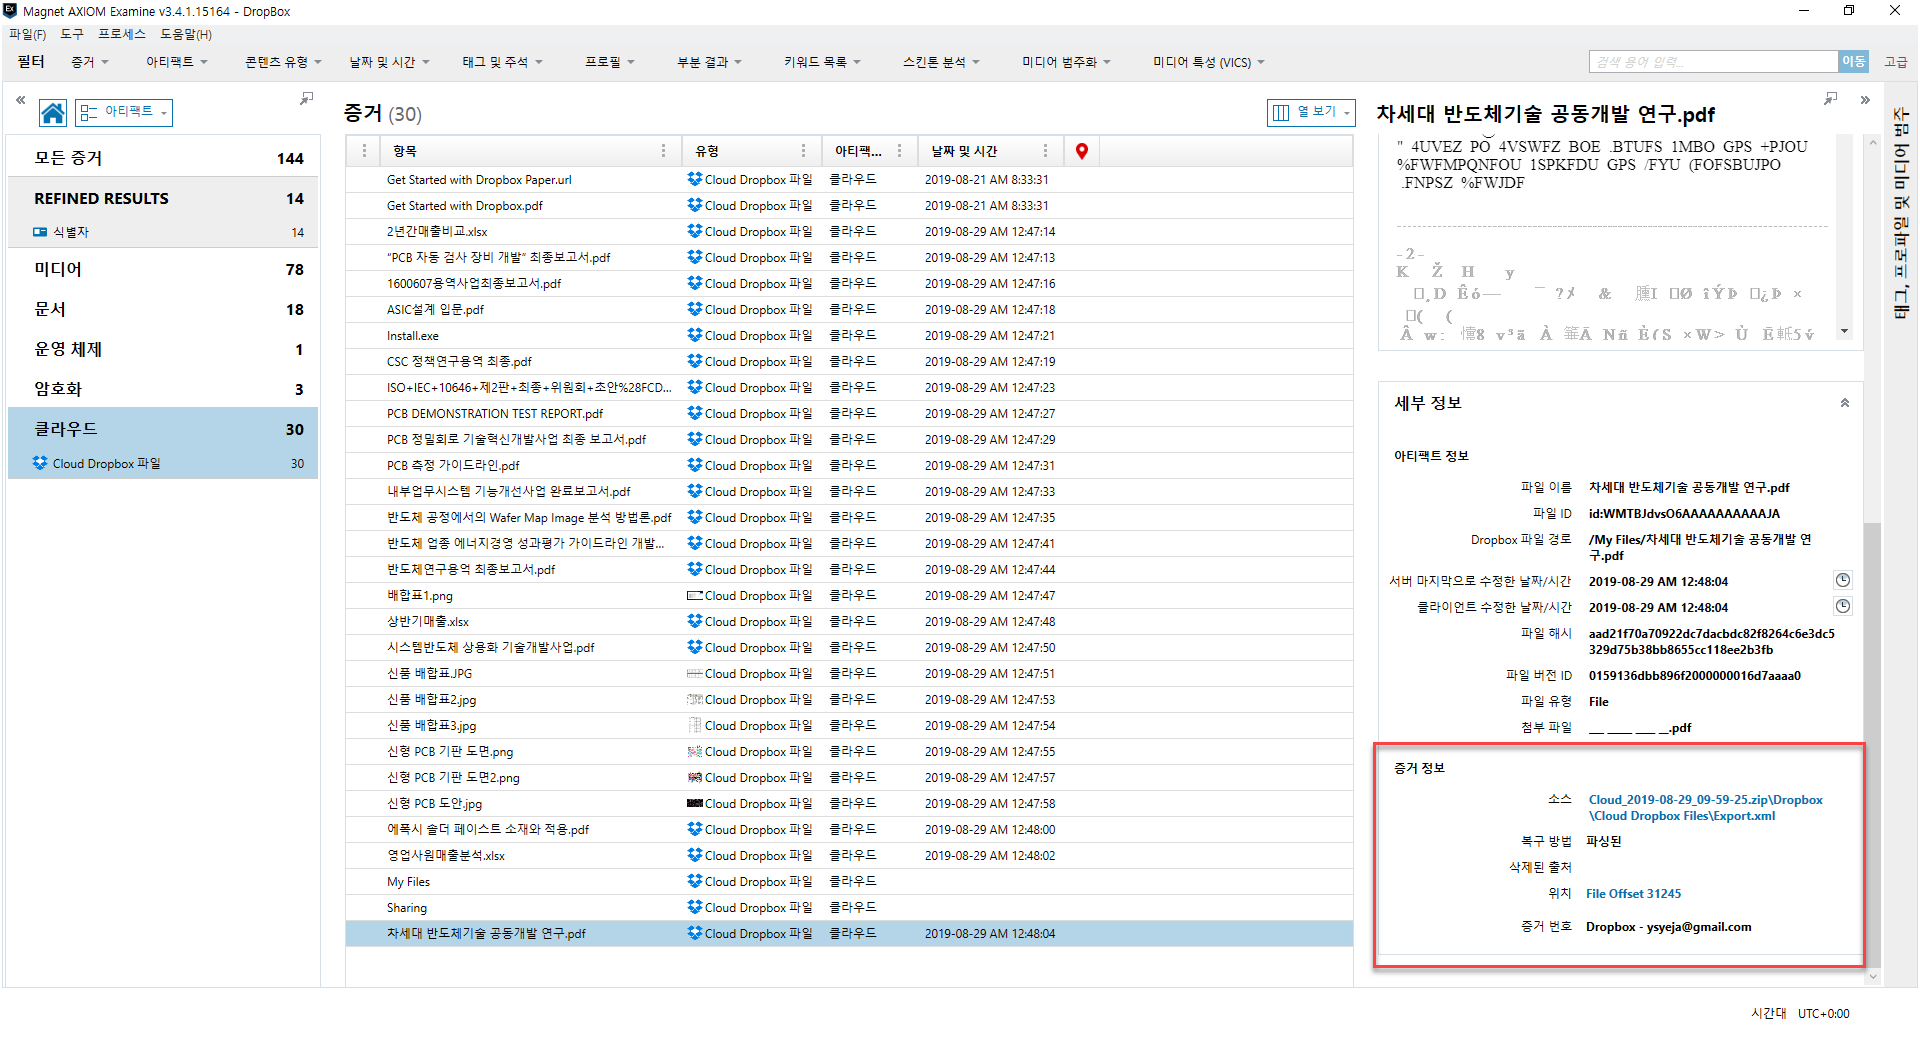Click the home icon in evidence navigator

tap(53, 113)
